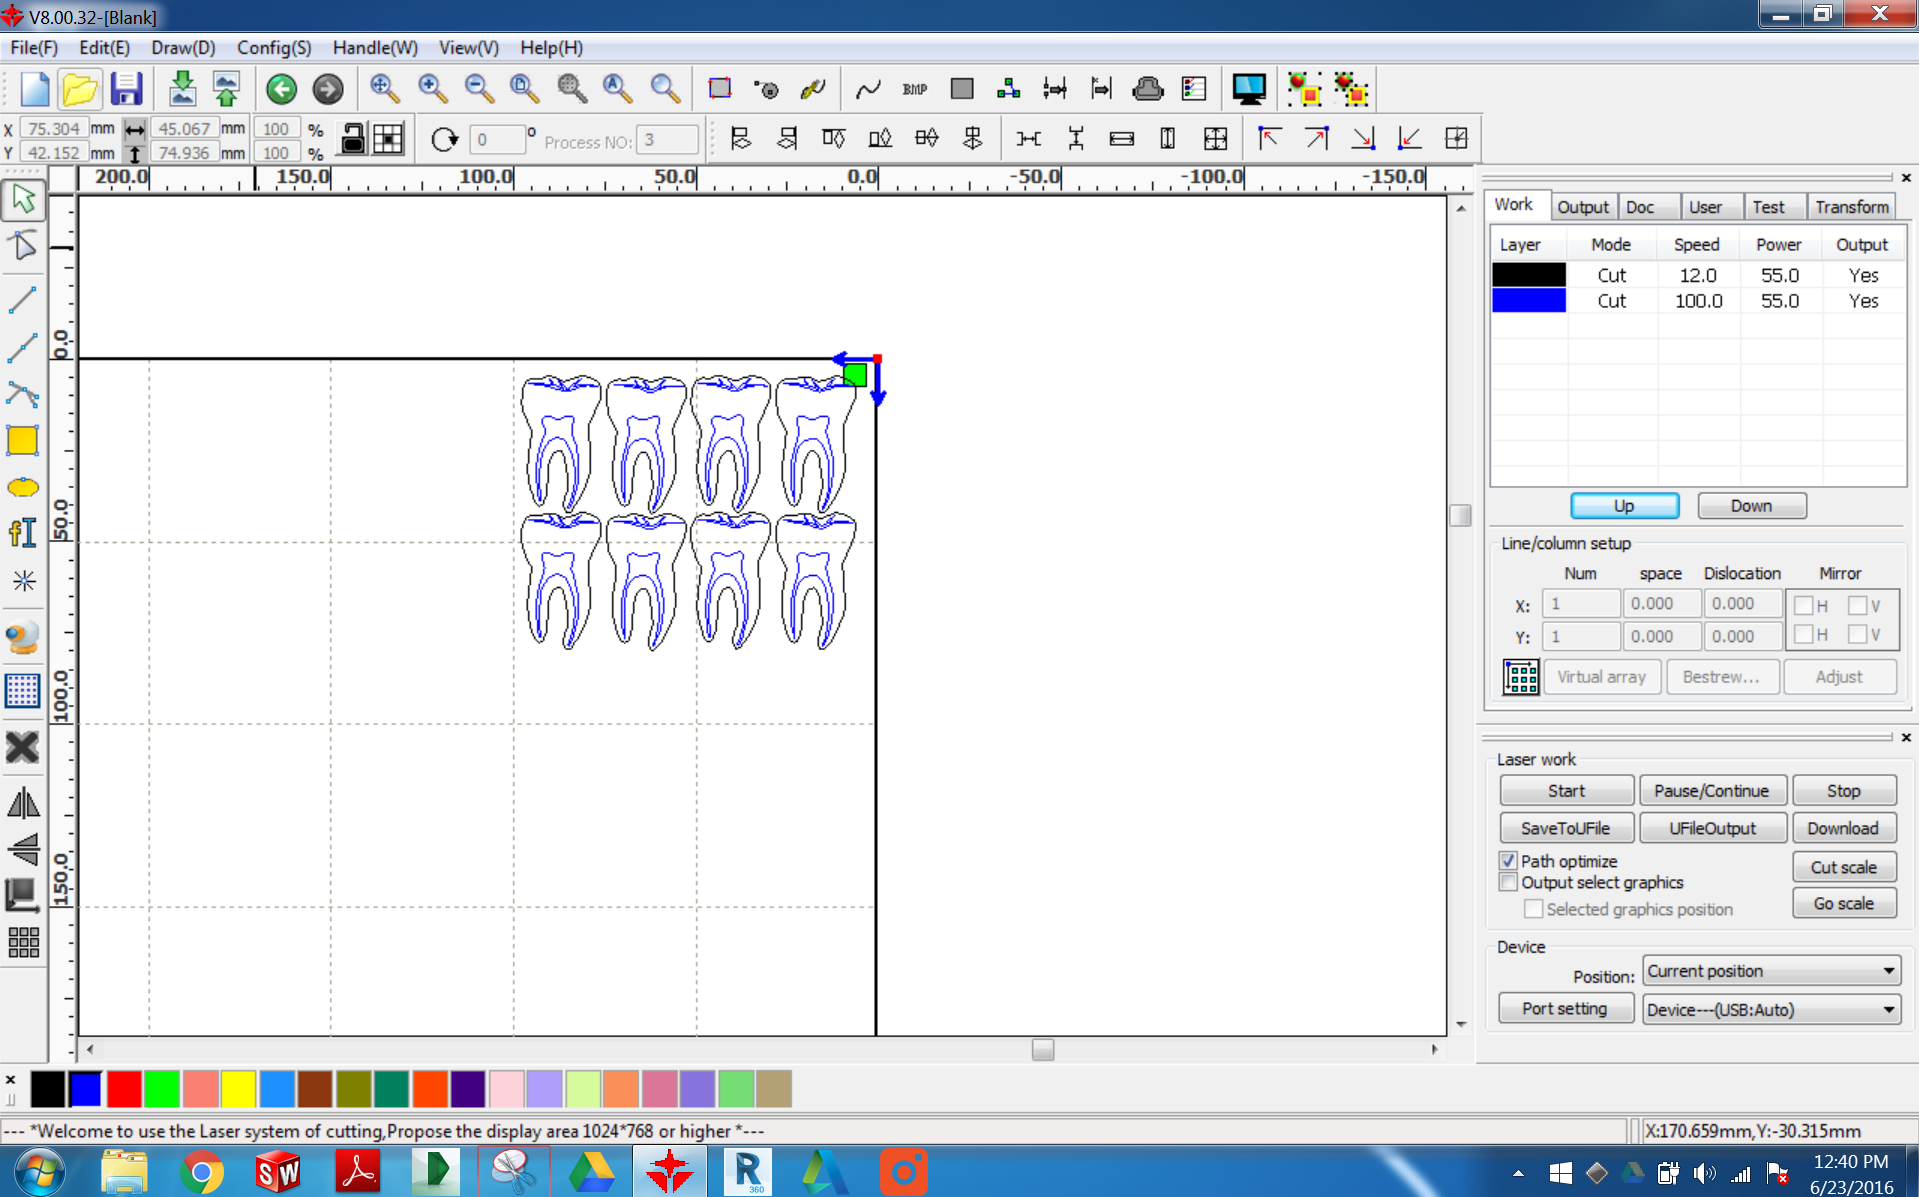This screenshot has width=1919, height=1197.
Task: Click the spline curve tool in toolbar
Action: pos(867,89)
